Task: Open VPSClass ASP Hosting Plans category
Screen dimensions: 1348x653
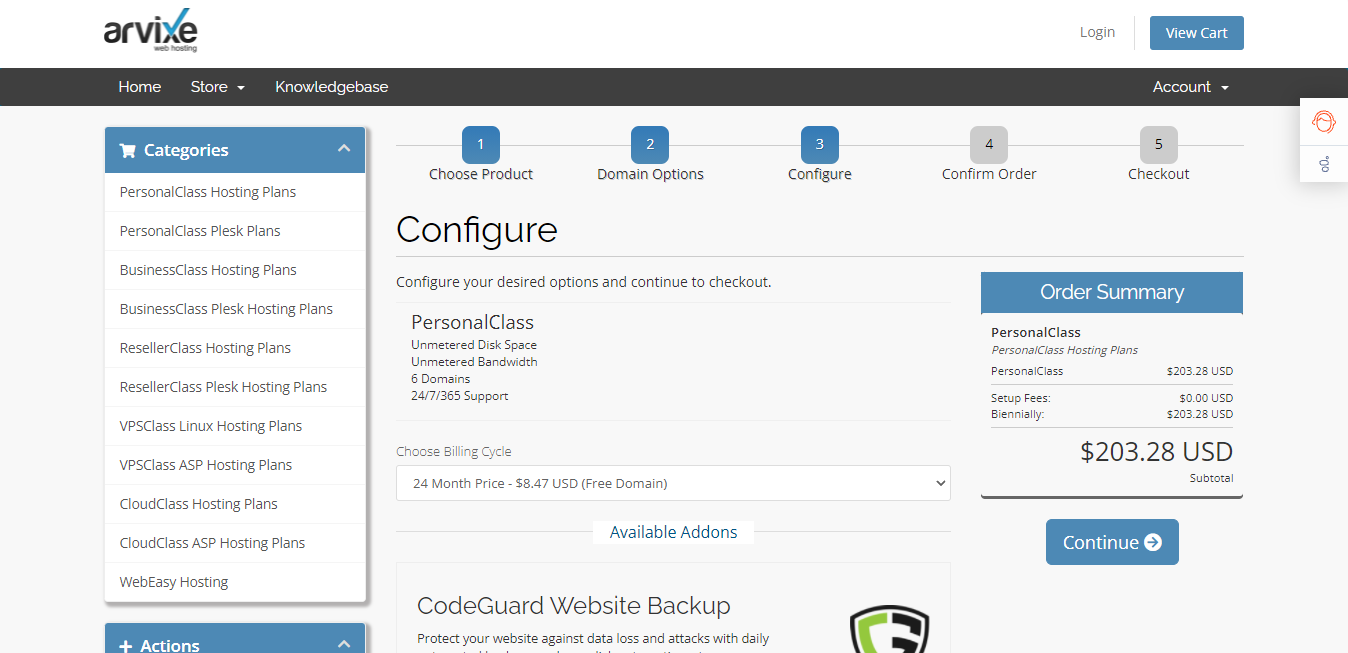Action: pyautogui.click(x=235, y=465)
